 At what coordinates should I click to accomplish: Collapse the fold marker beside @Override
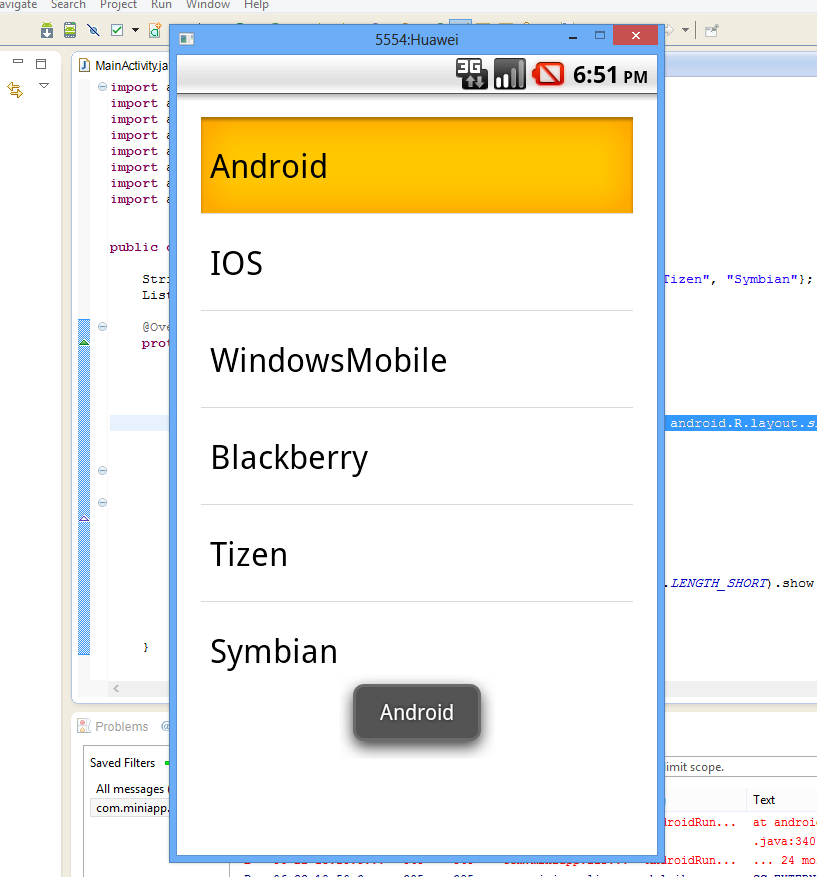(x=102, y=327)
